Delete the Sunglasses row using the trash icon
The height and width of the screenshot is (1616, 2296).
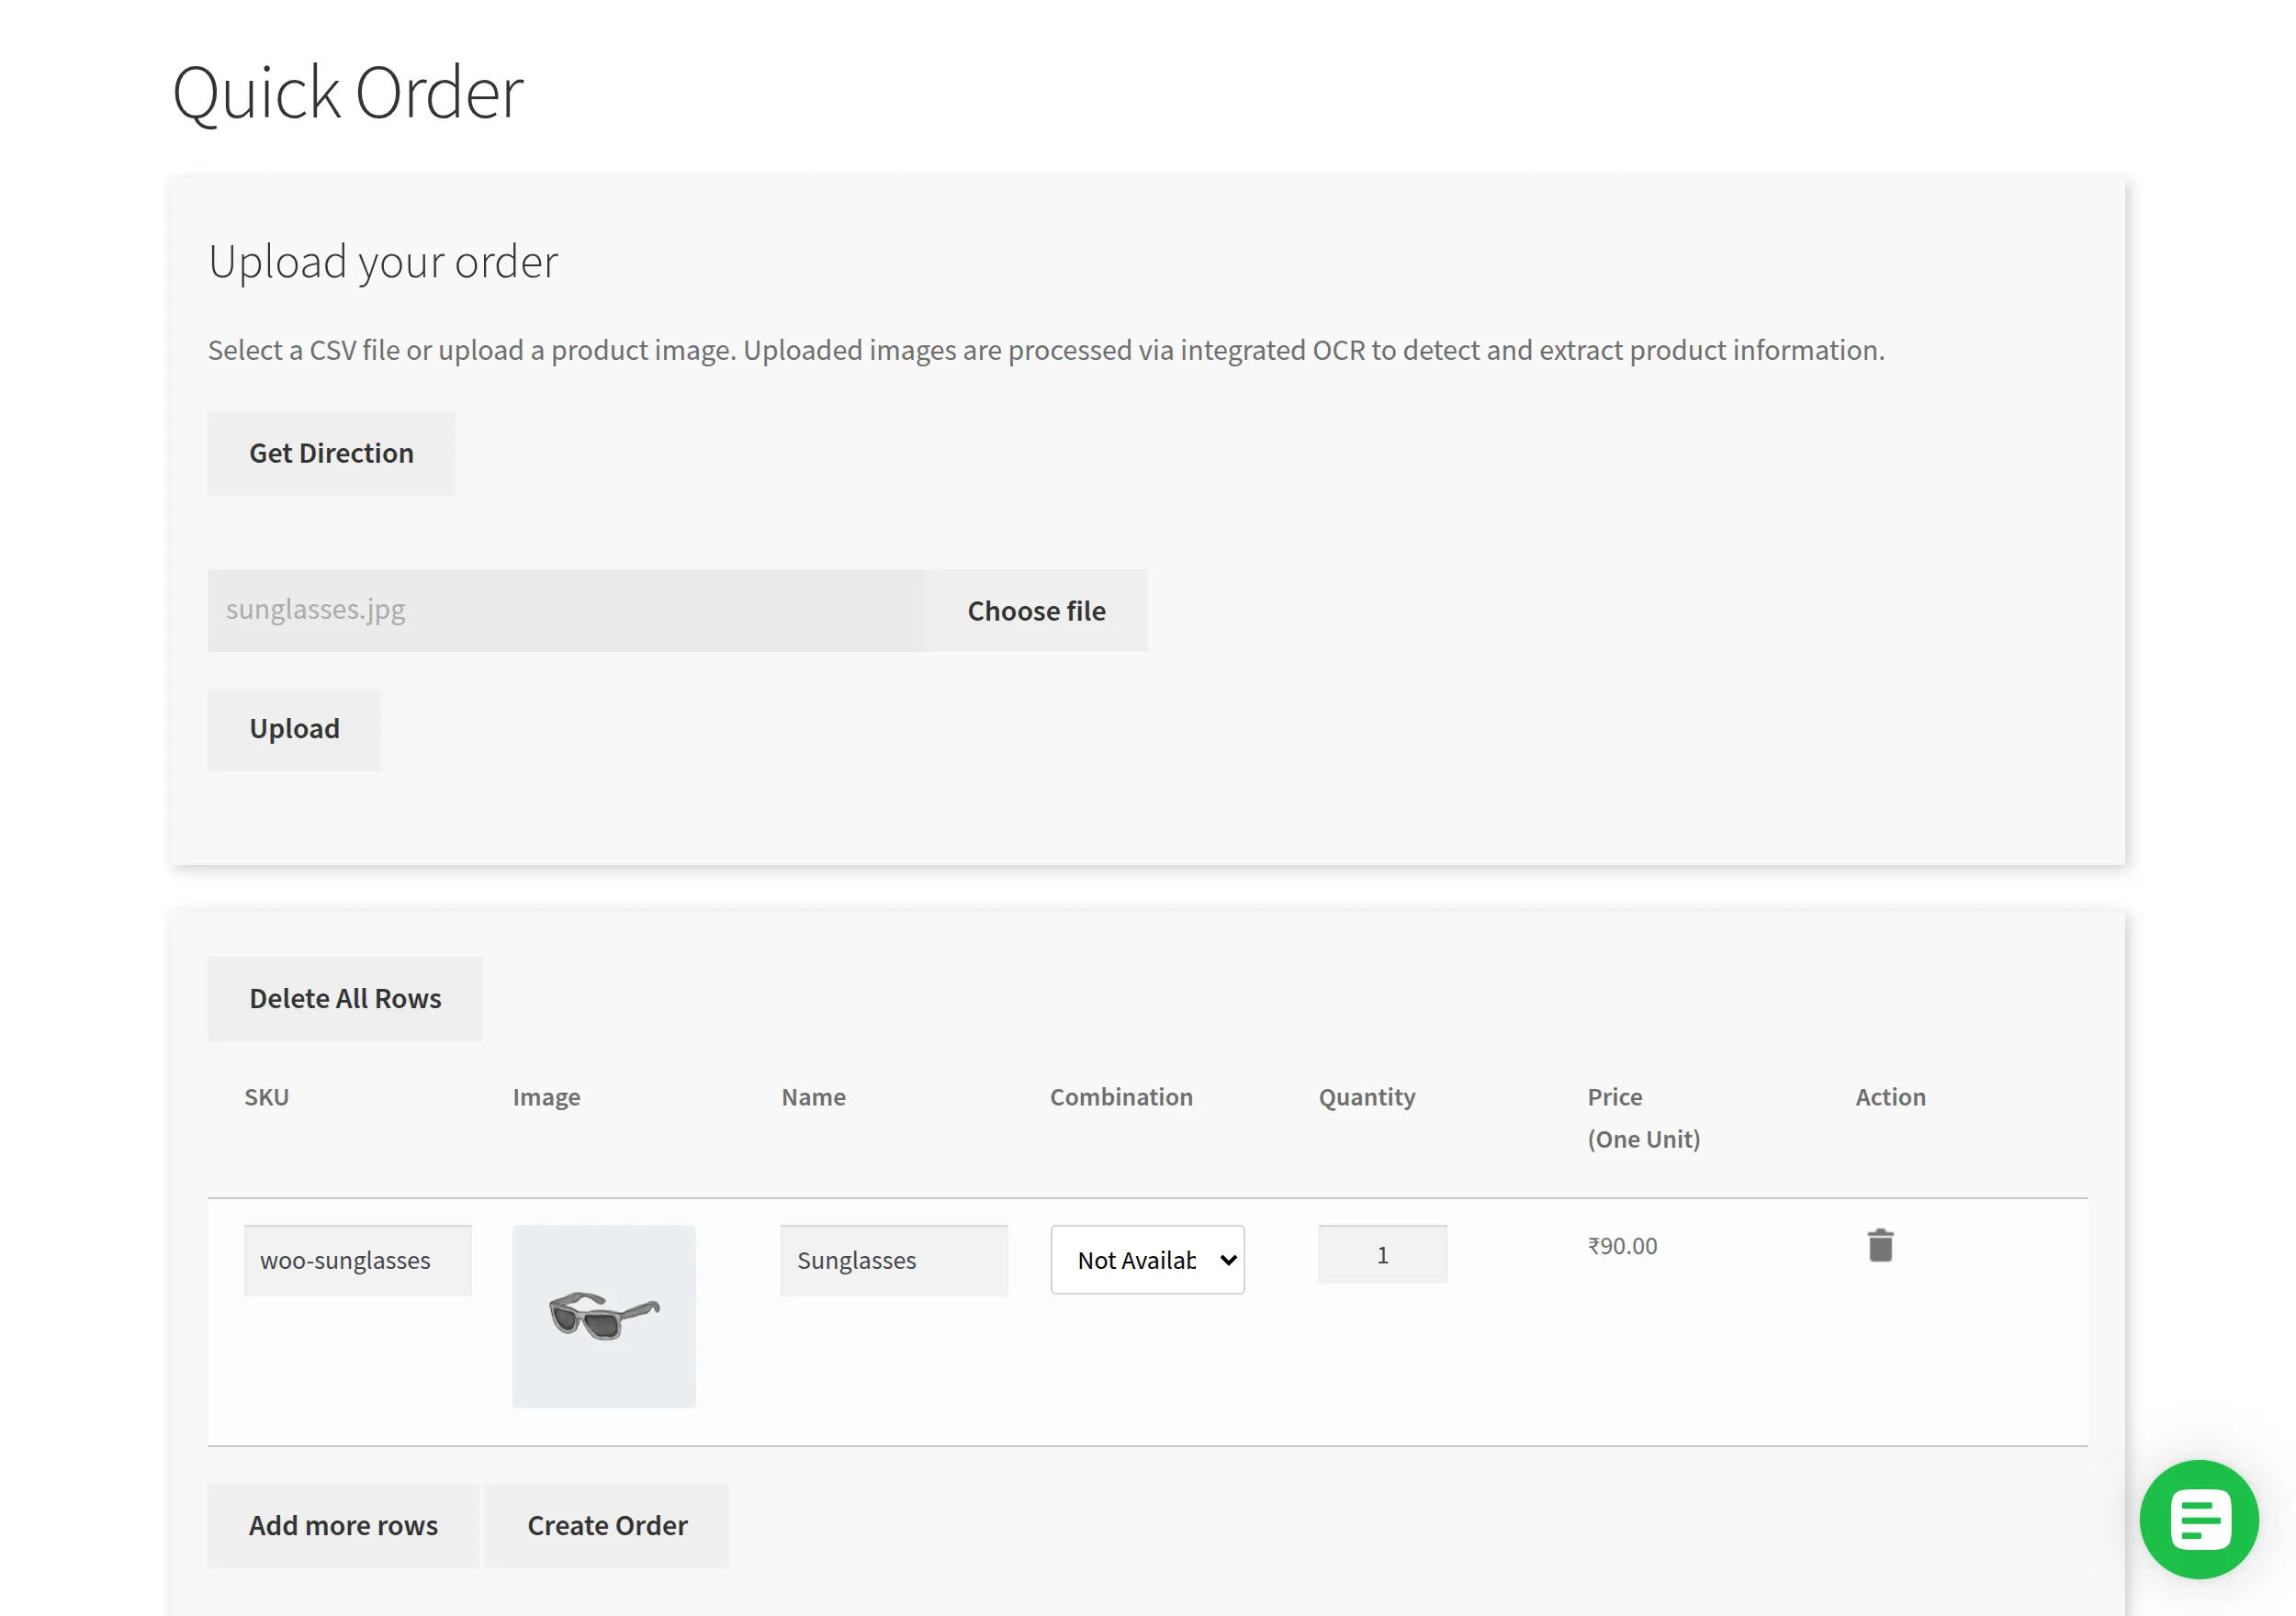1881,1246
